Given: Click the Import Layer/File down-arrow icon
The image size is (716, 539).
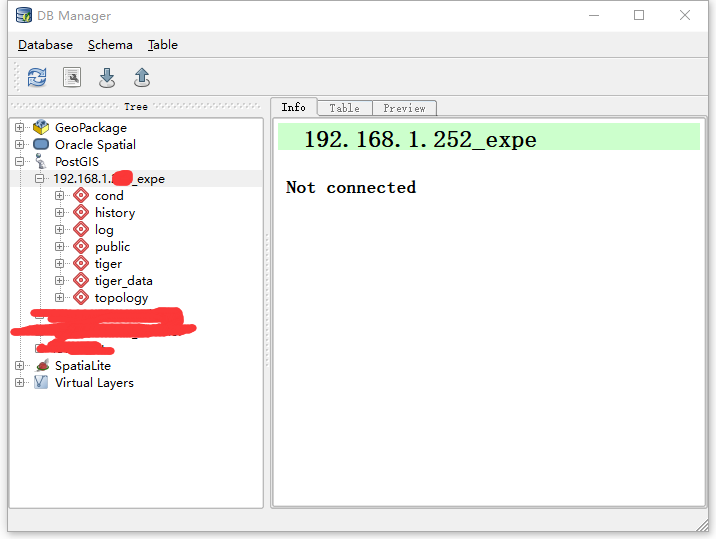Looking at the screenshot, I should tap(107, 78).
